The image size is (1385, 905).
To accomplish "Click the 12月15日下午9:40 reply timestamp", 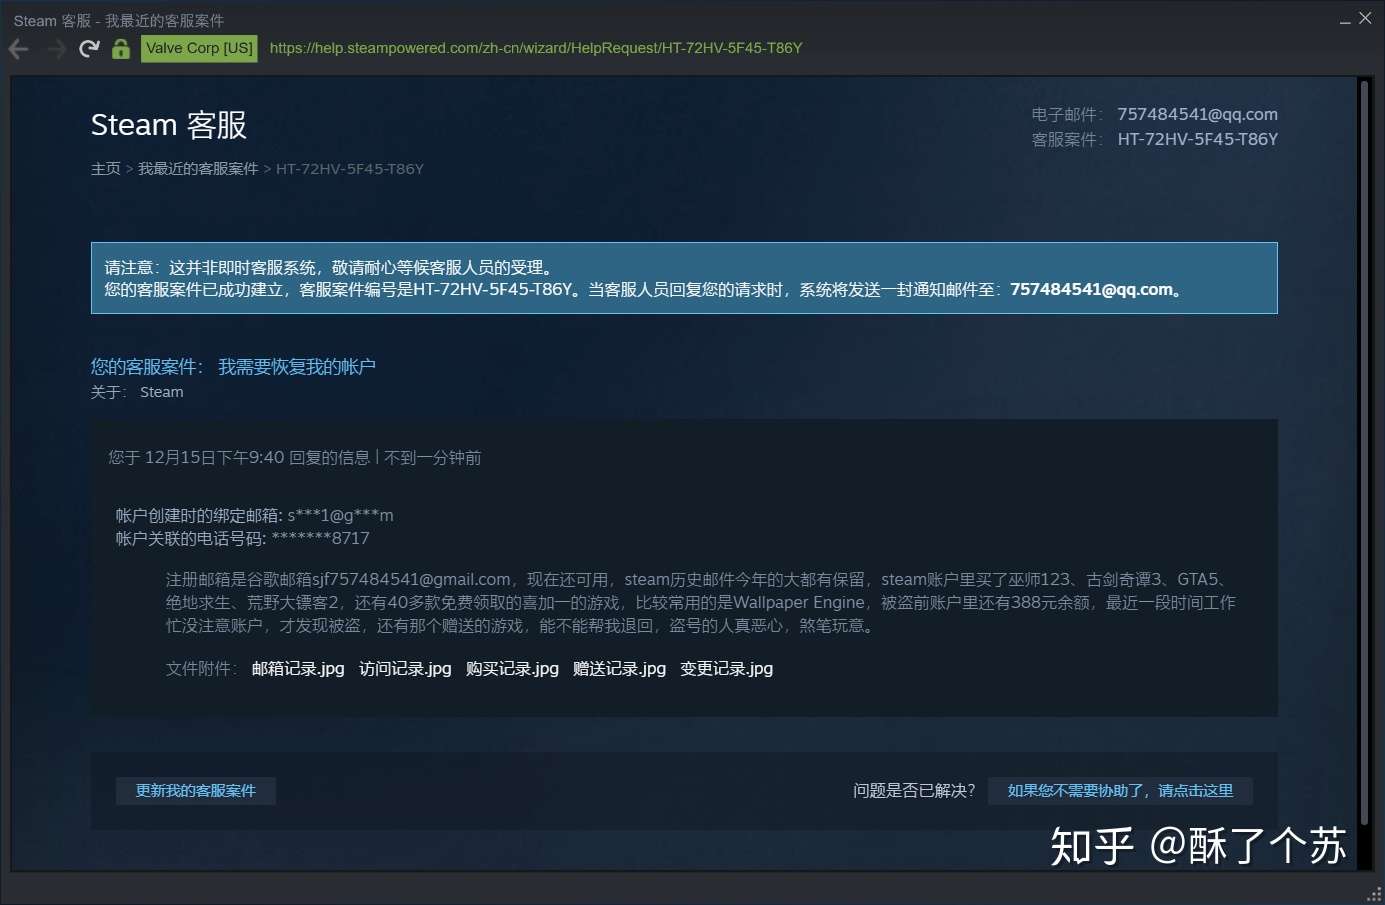I will (x=215, y=458).
